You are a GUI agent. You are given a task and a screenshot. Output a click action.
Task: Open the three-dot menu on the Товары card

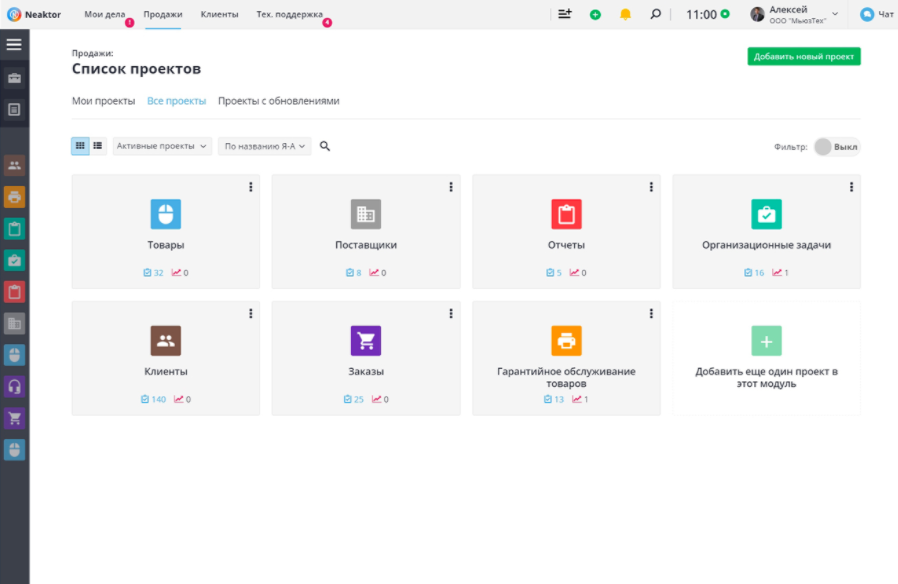point(251,187)
